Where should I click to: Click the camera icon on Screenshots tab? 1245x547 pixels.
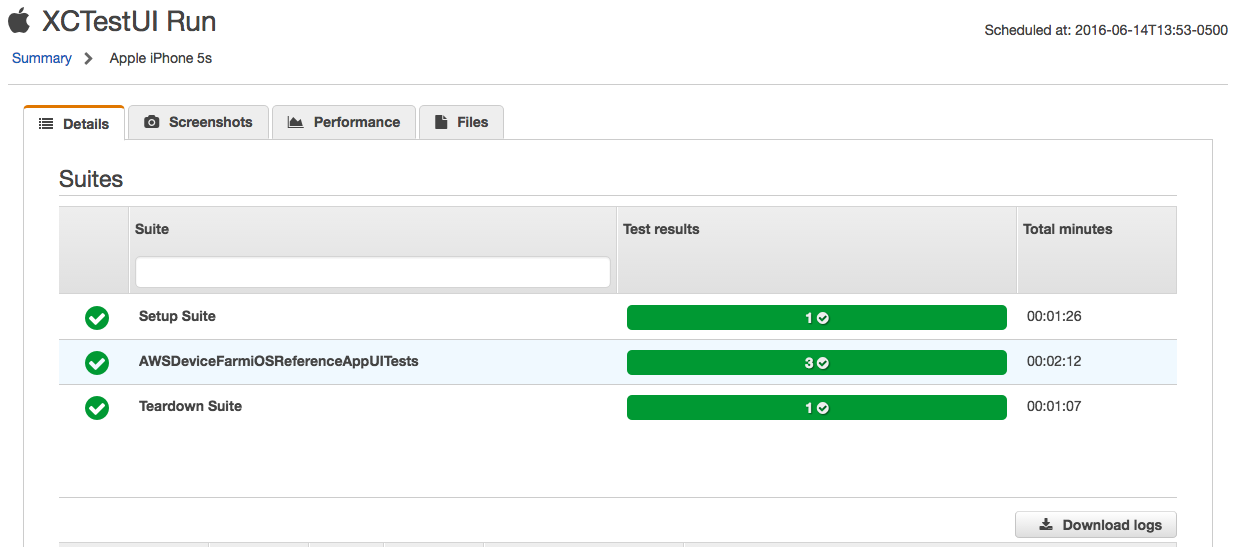(152, 122)
